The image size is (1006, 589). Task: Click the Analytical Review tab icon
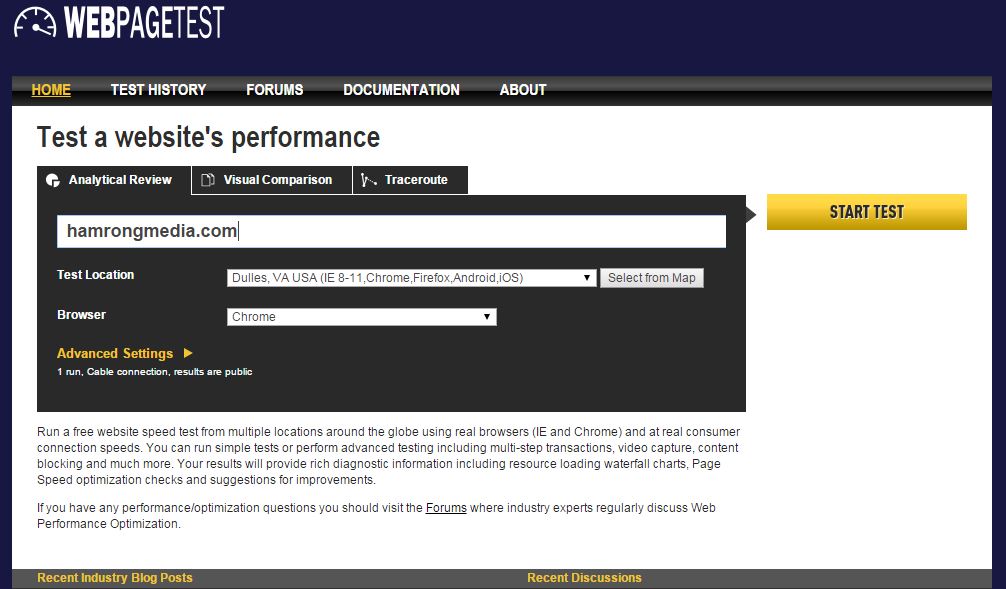(x=53, y=180)
